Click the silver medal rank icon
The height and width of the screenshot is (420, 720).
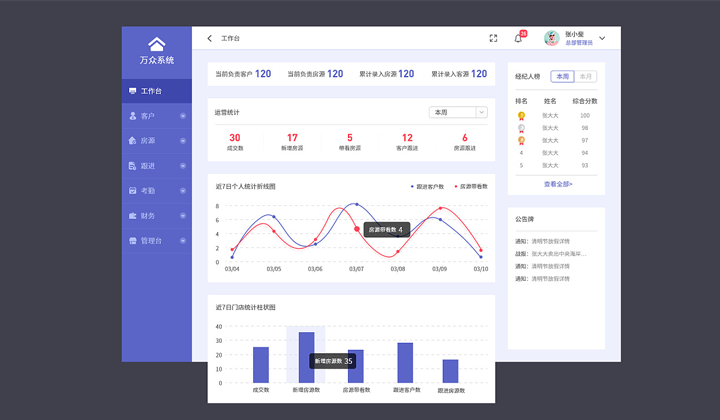521,128
